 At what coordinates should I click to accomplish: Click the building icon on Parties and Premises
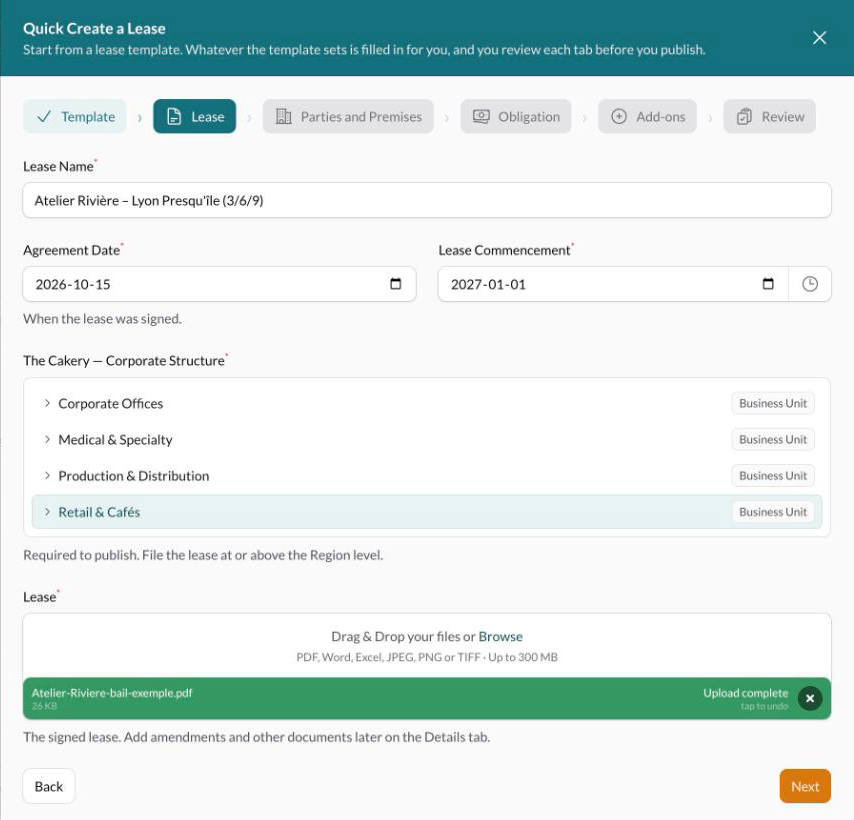283,117
